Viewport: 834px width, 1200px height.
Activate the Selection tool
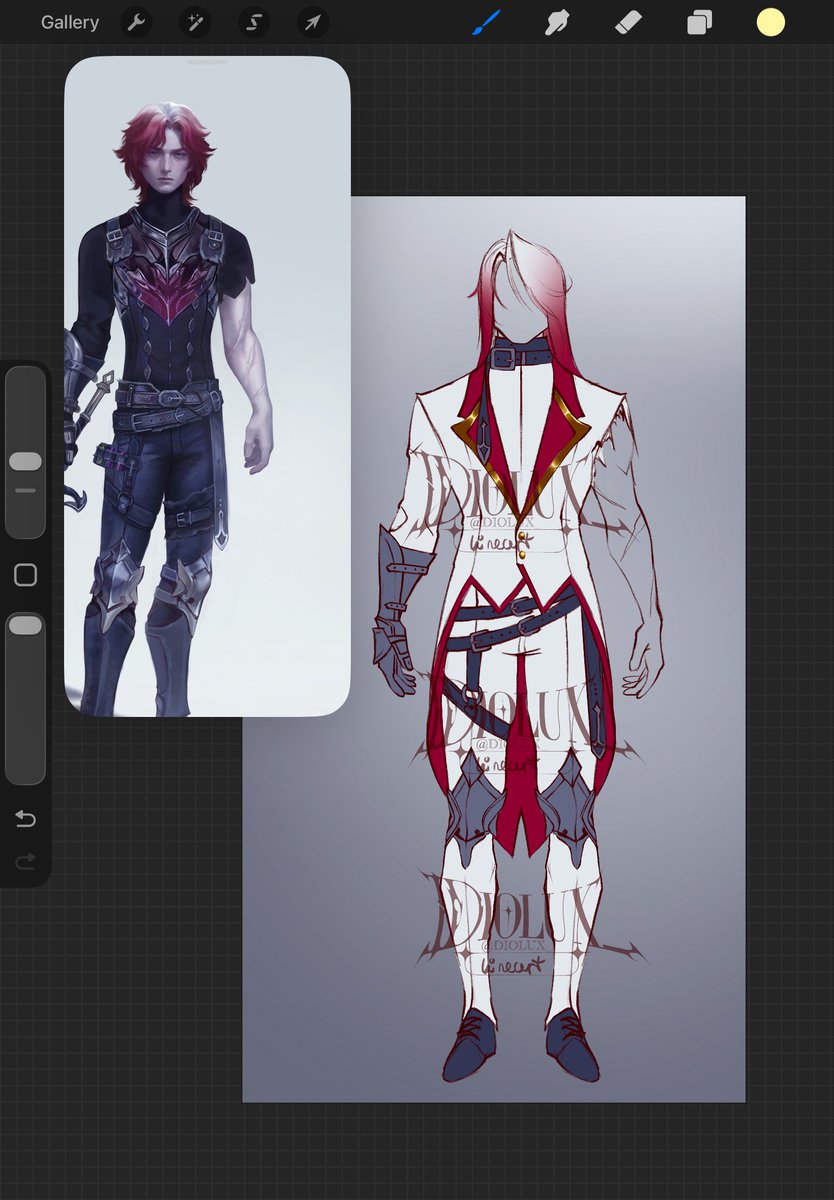tap(254, 22)
